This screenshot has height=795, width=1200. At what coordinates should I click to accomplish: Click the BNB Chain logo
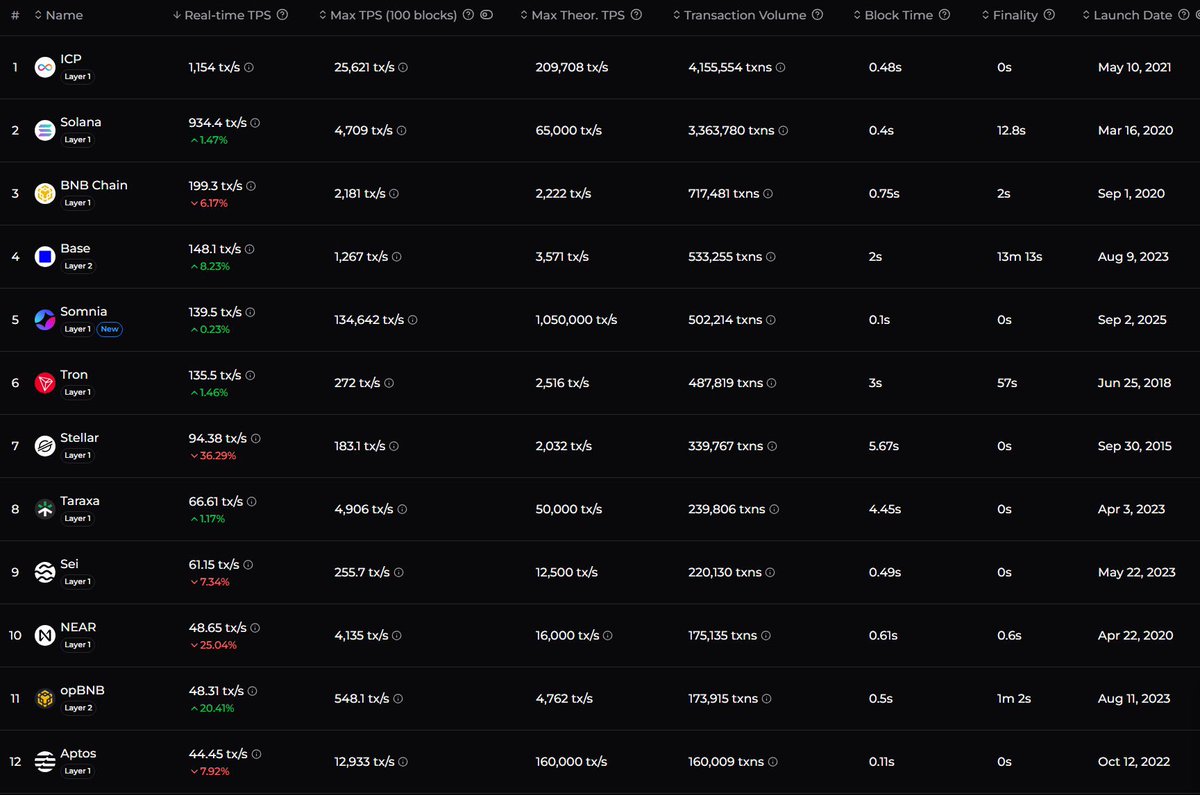[x=44, y=193]
